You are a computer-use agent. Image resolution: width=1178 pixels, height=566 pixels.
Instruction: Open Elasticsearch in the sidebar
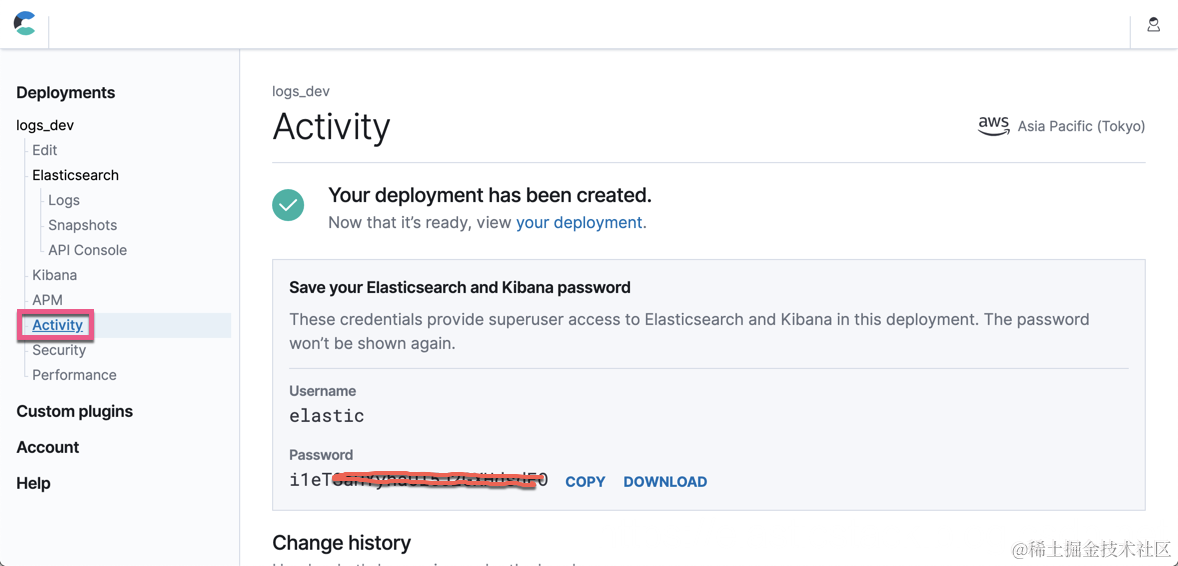click(x=75, y=175)
